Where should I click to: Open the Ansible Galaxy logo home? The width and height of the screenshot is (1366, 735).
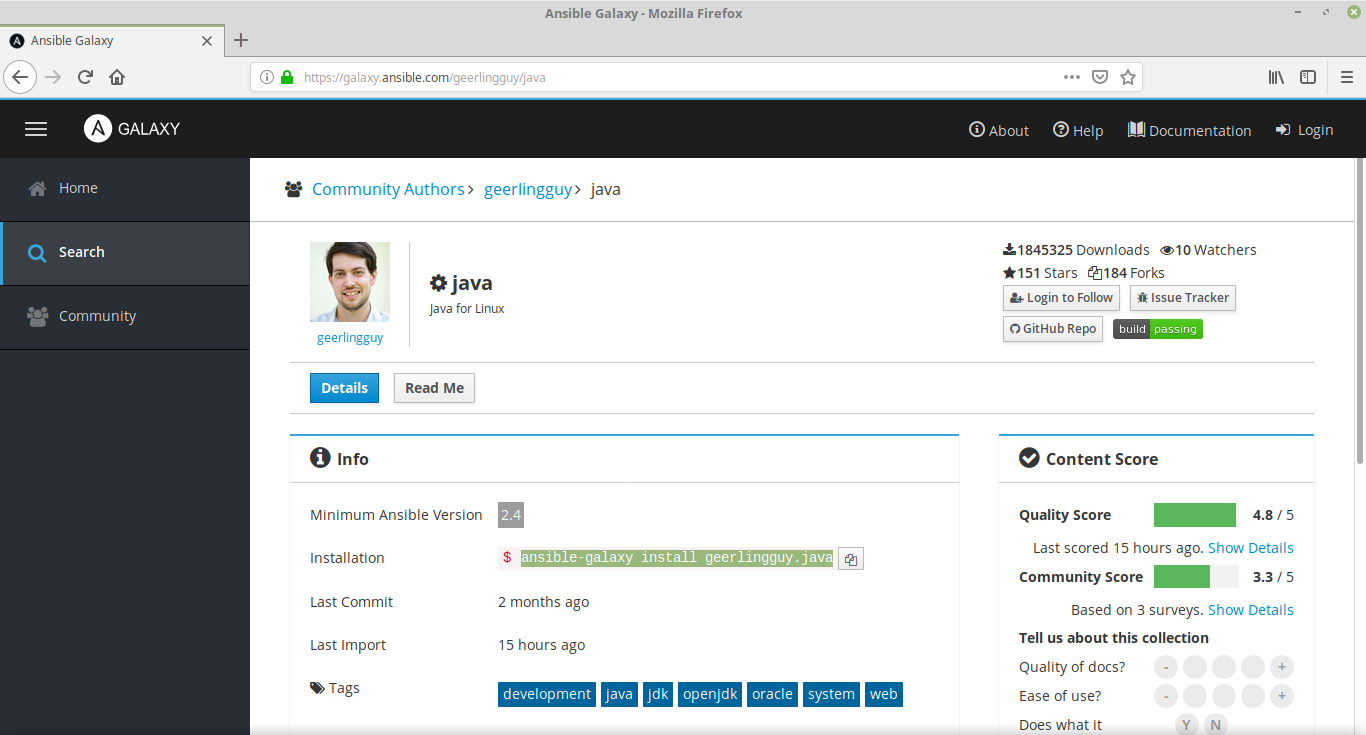(x=132, y=129)
